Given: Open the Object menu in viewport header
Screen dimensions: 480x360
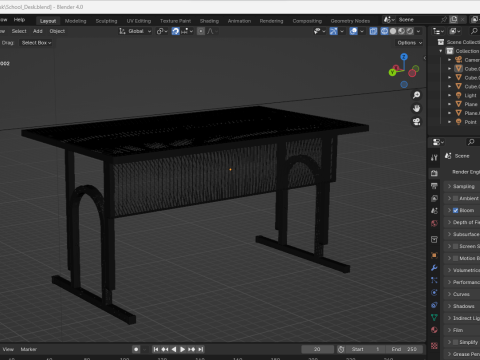Looking at the screenshot, I should 57,31.
